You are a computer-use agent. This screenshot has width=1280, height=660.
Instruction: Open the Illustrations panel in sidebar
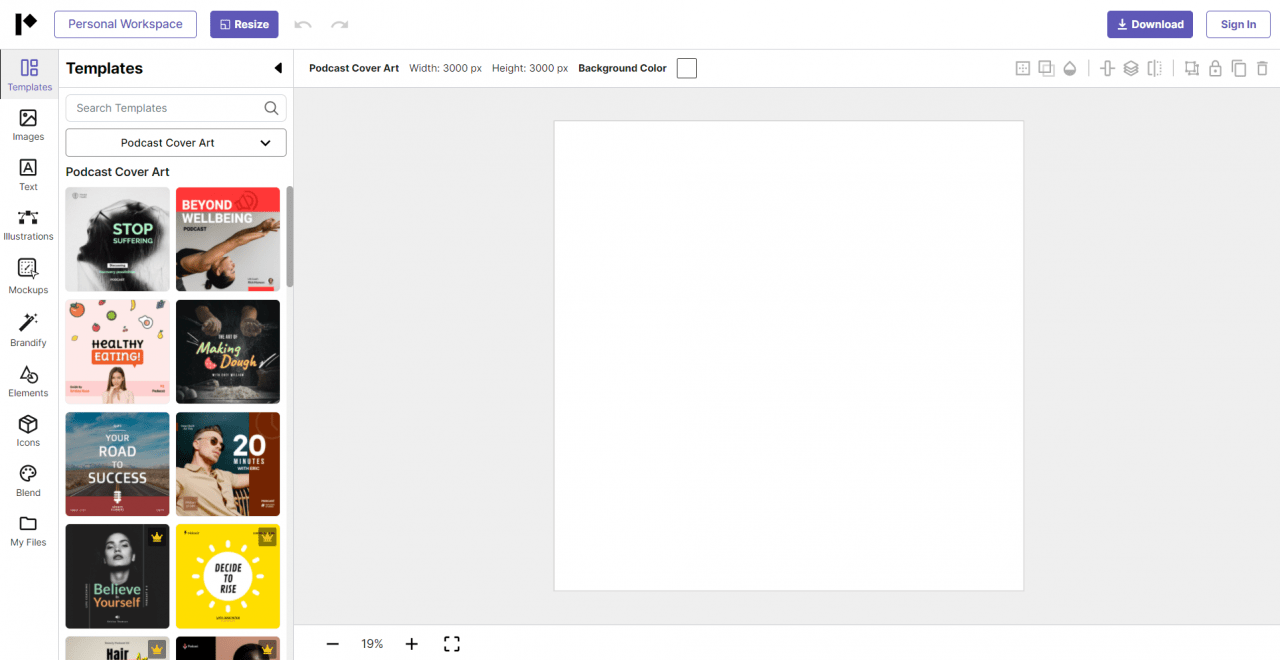[28, 225]
